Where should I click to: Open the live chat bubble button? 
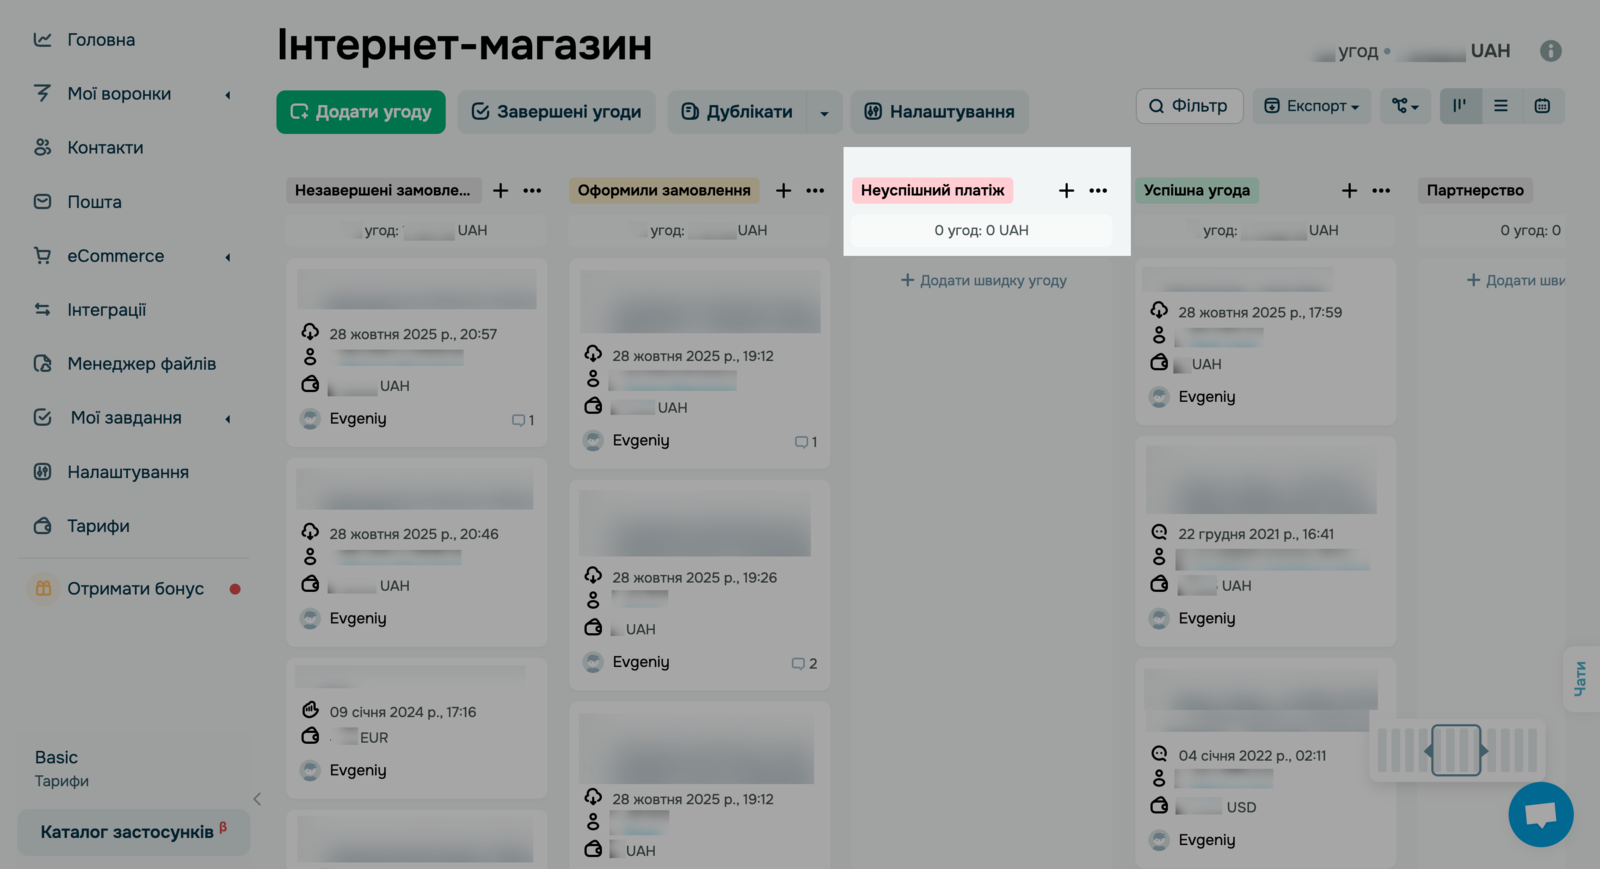click(x=1540, y=815)
